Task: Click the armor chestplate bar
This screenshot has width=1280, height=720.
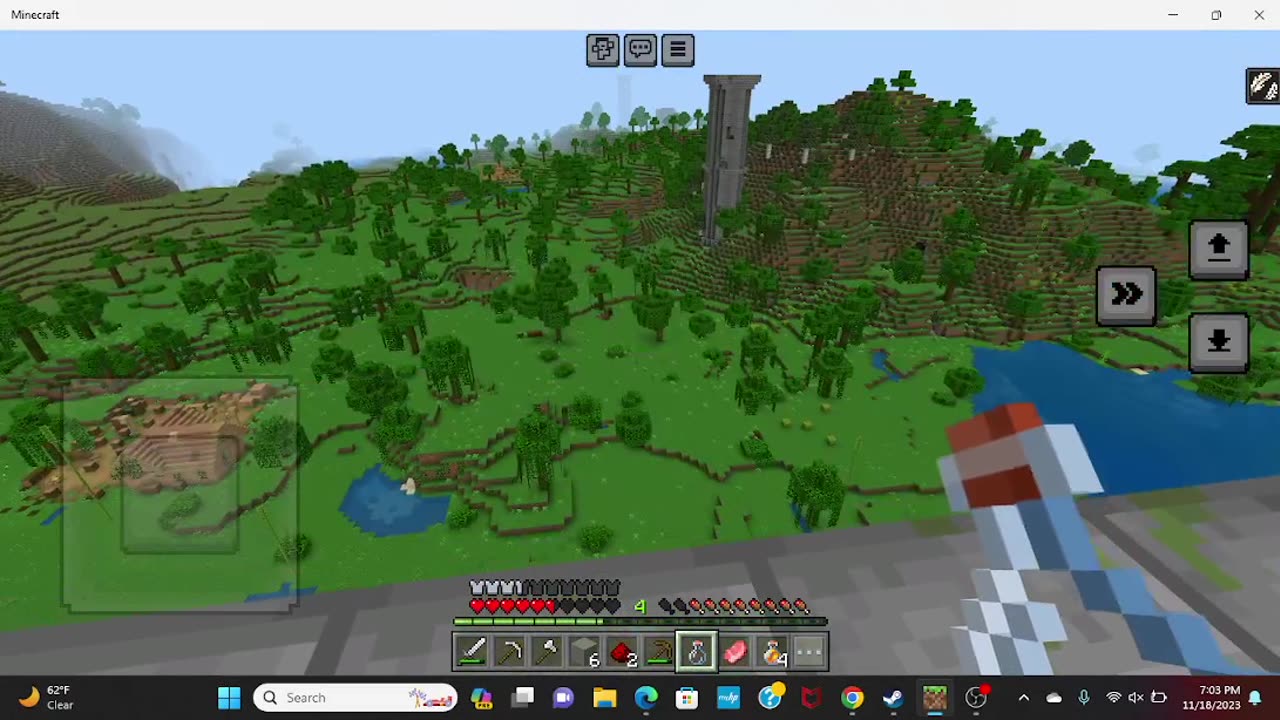Action: click(545, 588)
